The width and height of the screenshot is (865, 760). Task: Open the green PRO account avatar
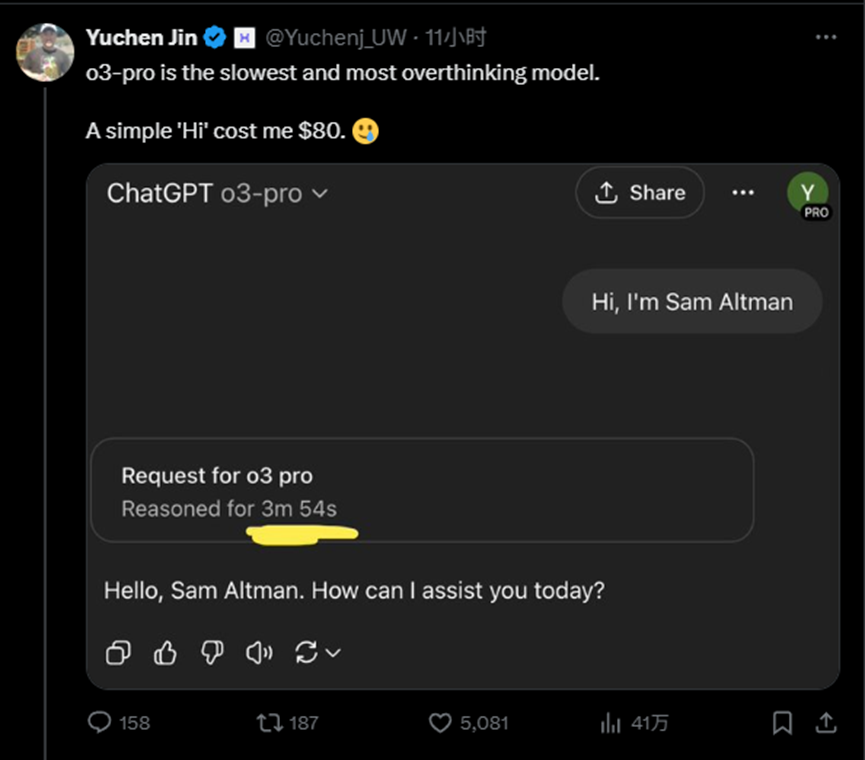coord(808,193)
